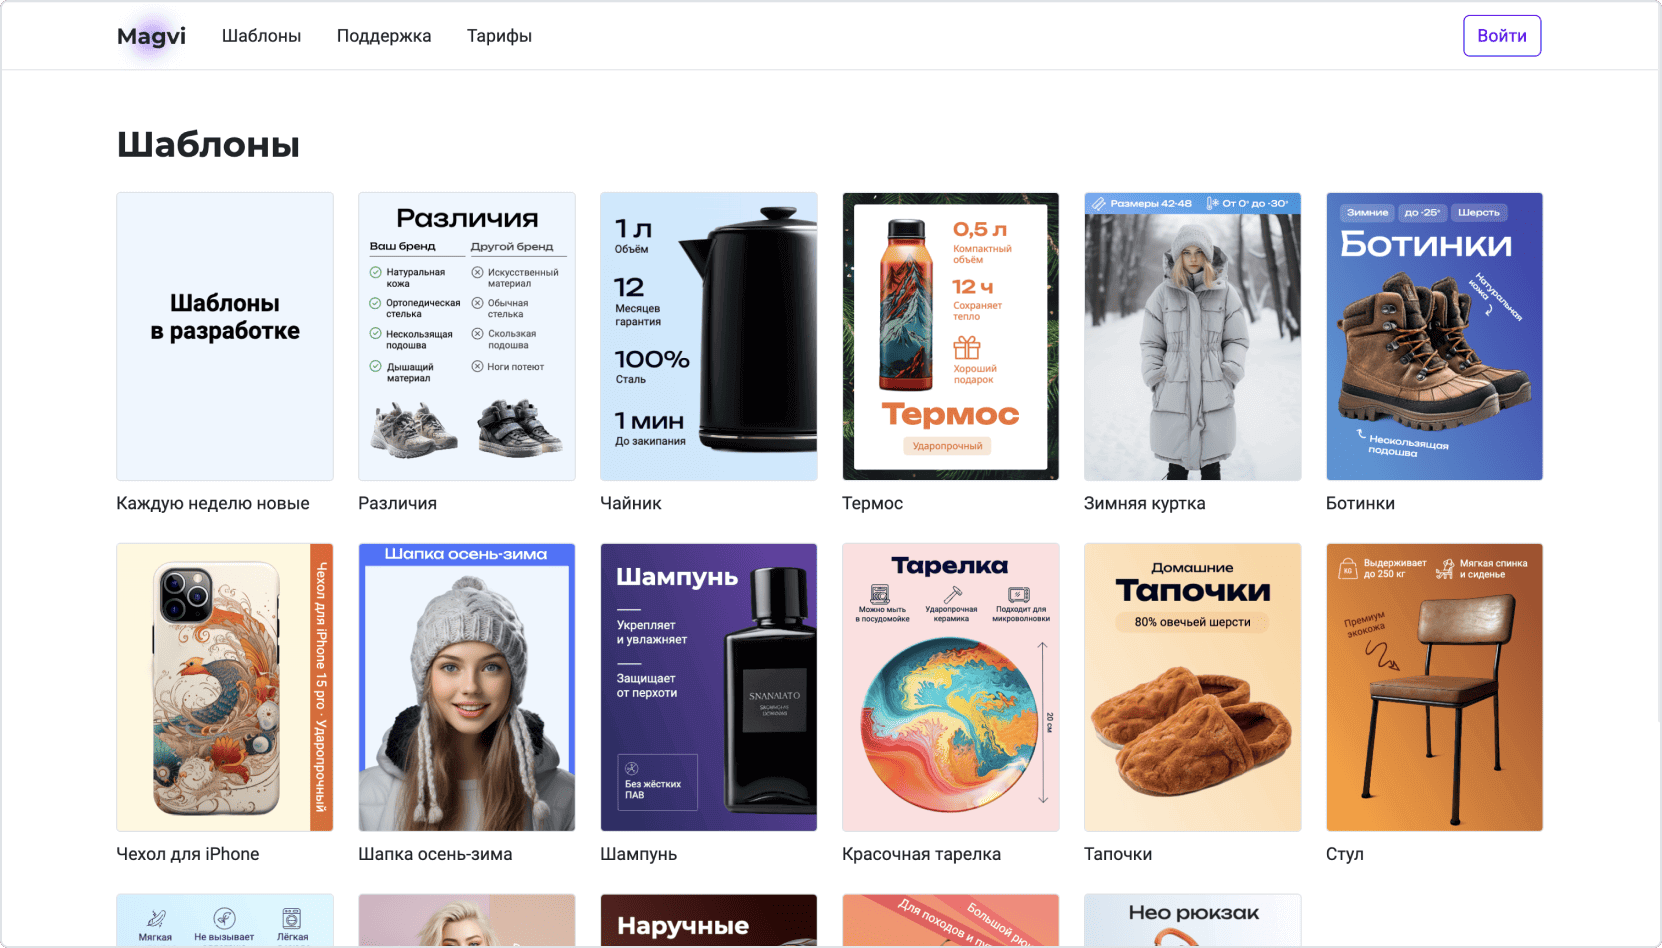Open the Тарифы menu item
The height and width of the screenshot is (948, 1662).
[x=499, y=36]
